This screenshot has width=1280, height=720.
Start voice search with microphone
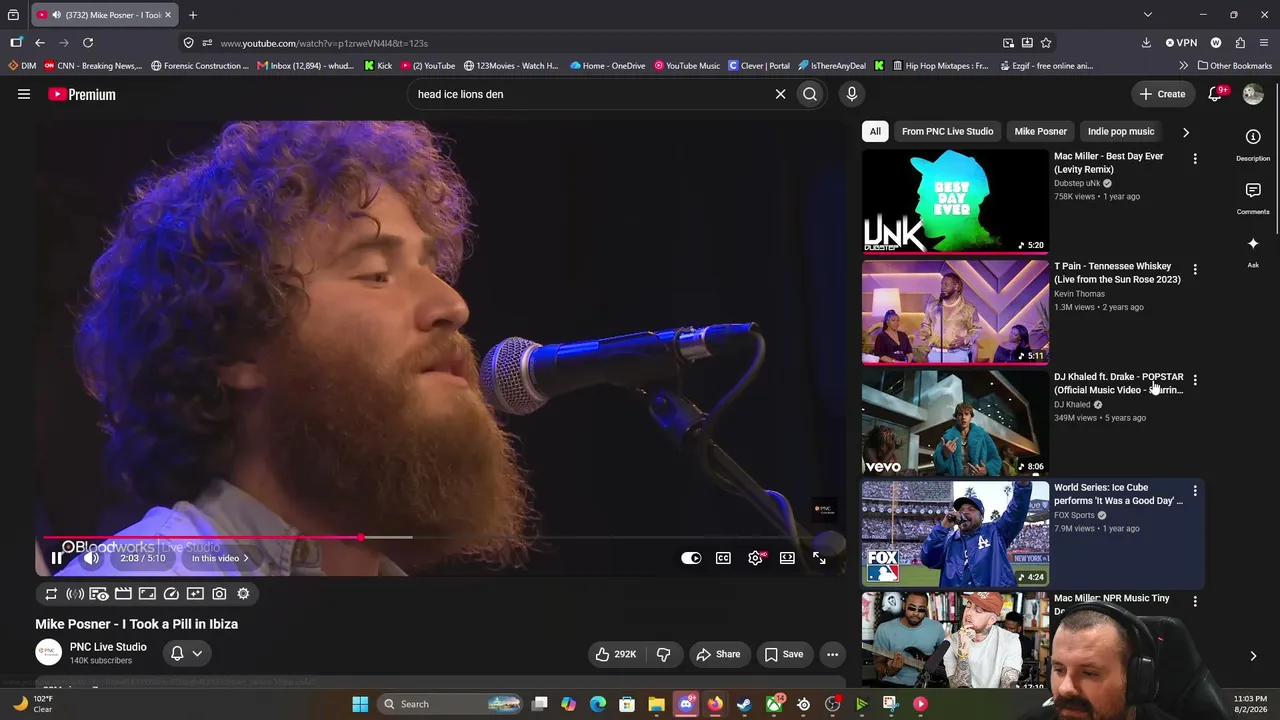852,94
